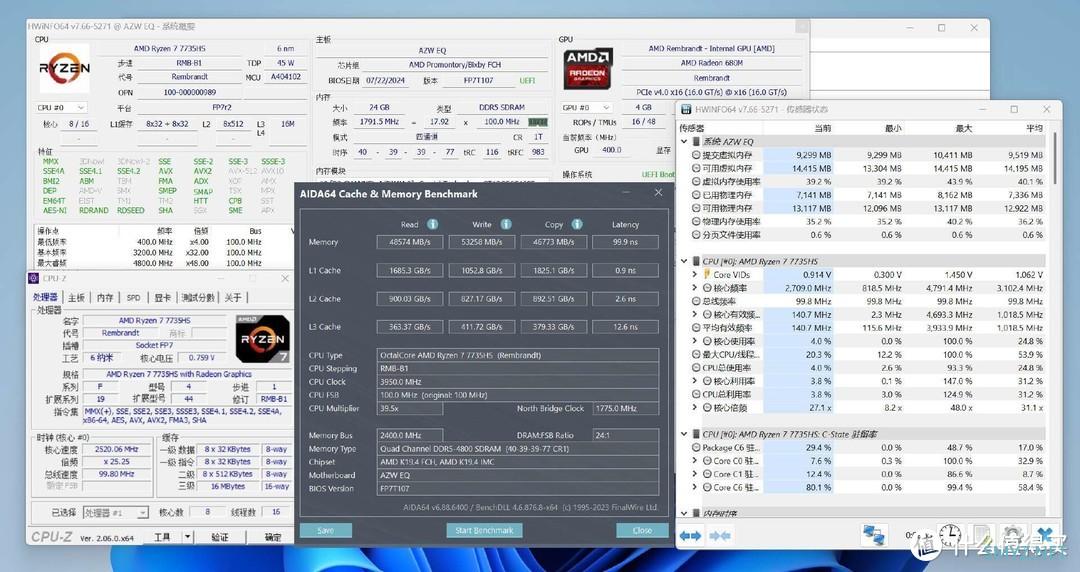Click the circle icon on the Package C6 row

(x=696, y=447)
